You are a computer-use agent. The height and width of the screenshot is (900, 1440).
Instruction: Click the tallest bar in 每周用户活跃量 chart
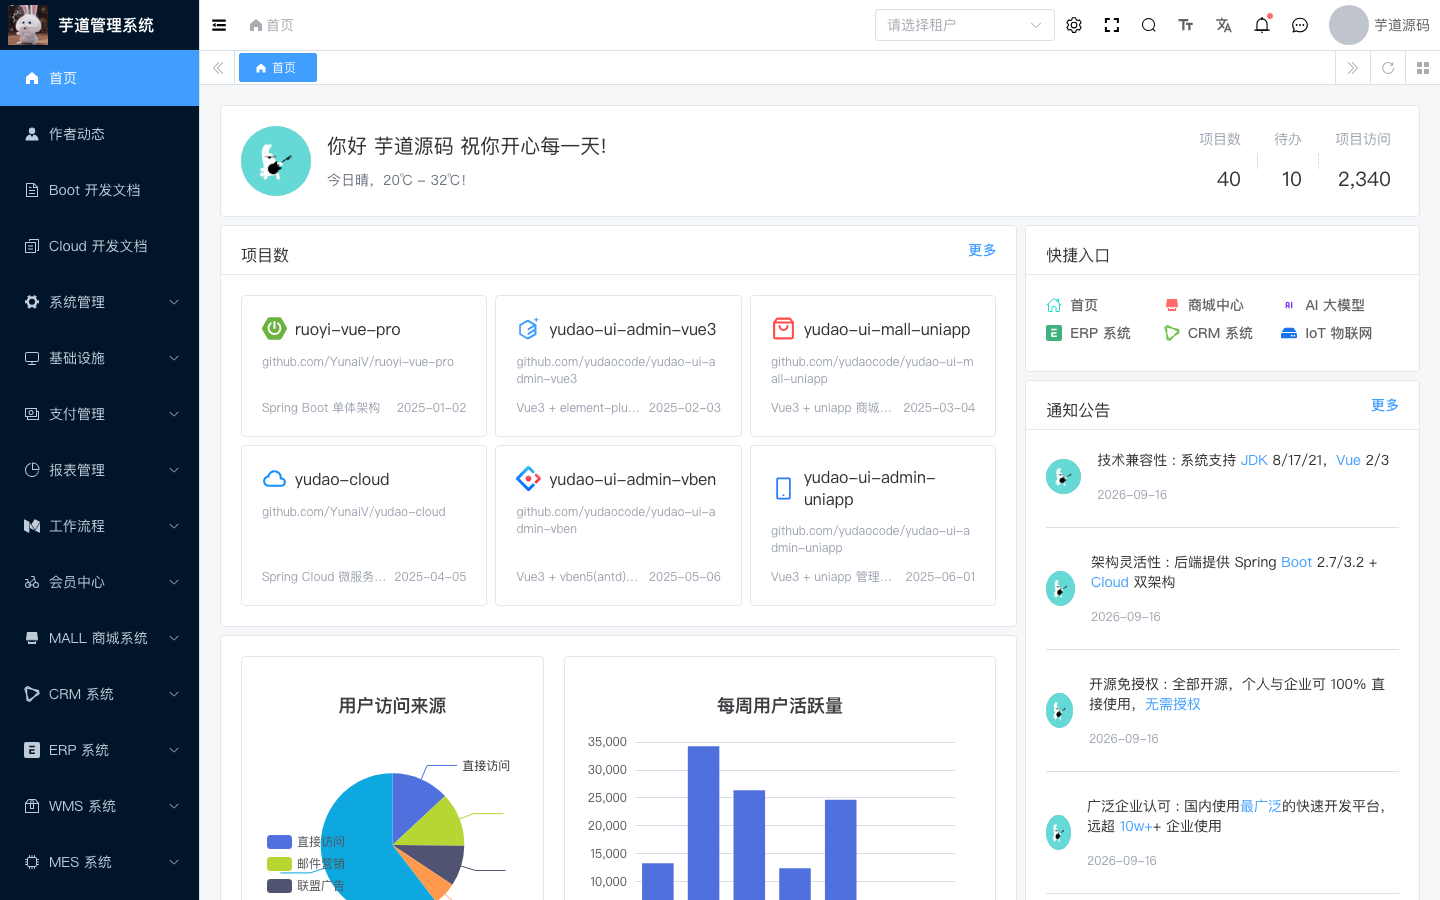[704, 822]
